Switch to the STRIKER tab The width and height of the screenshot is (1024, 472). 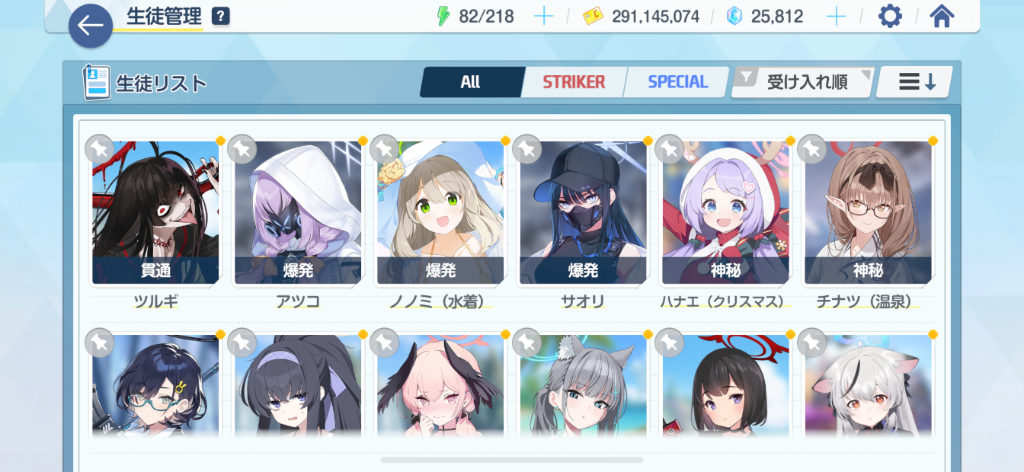[573, 82]
